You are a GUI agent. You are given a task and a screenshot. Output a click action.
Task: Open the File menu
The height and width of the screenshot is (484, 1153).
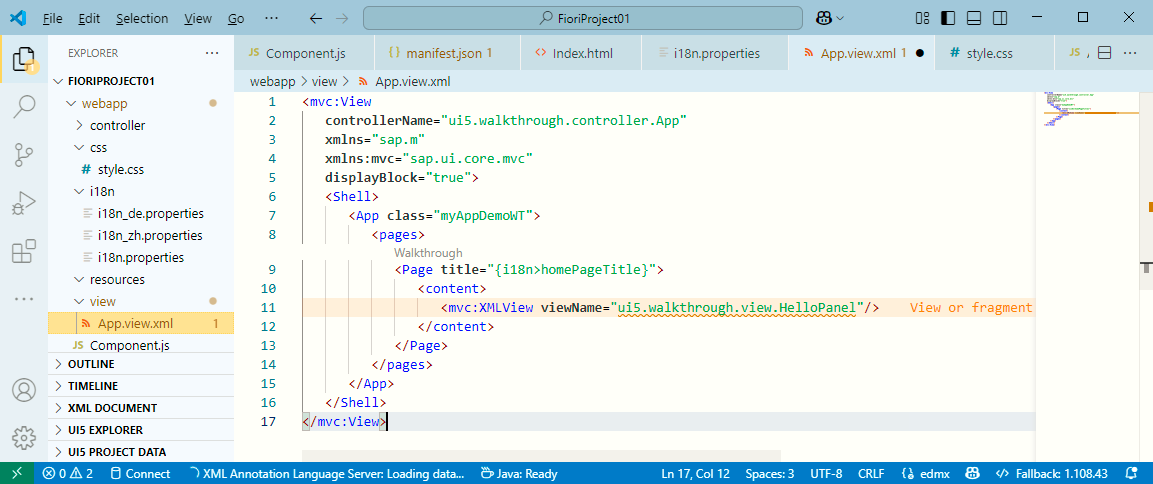(52, 18)
